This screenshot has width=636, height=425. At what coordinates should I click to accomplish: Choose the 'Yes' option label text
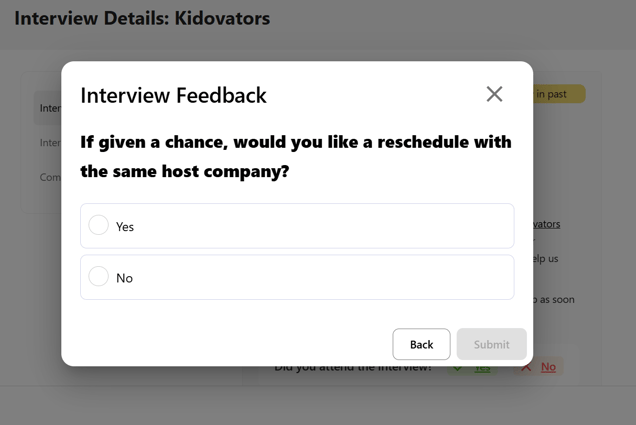[125, 227]
